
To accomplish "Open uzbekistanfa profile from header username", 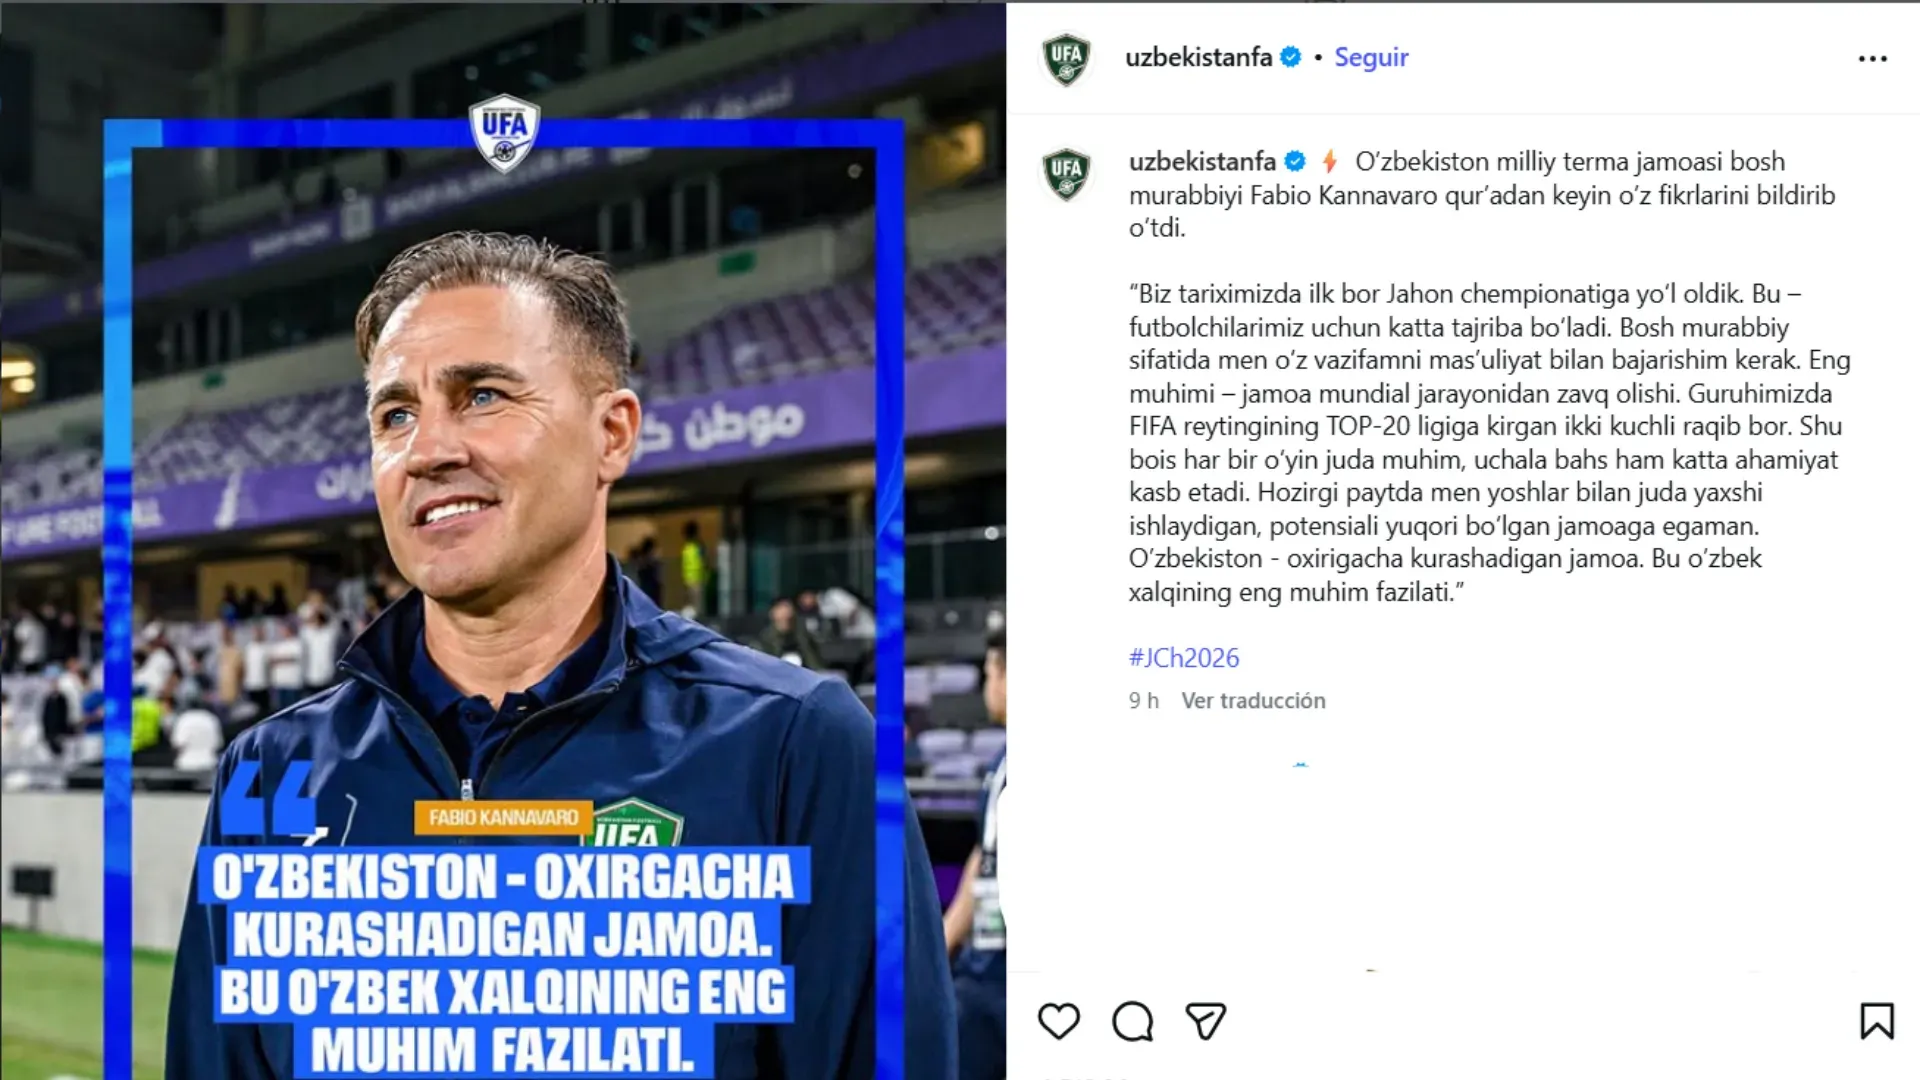I will coord(1198,57).
